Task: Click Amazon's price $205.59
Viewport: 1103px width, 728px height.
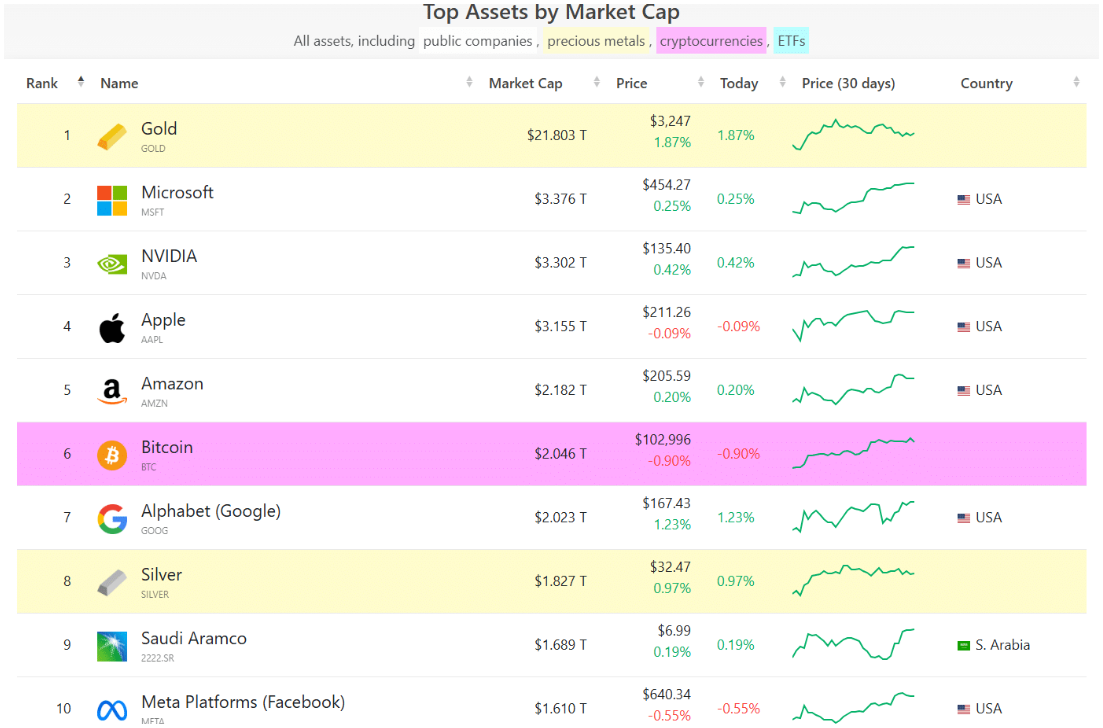Action: coord(666,376)
